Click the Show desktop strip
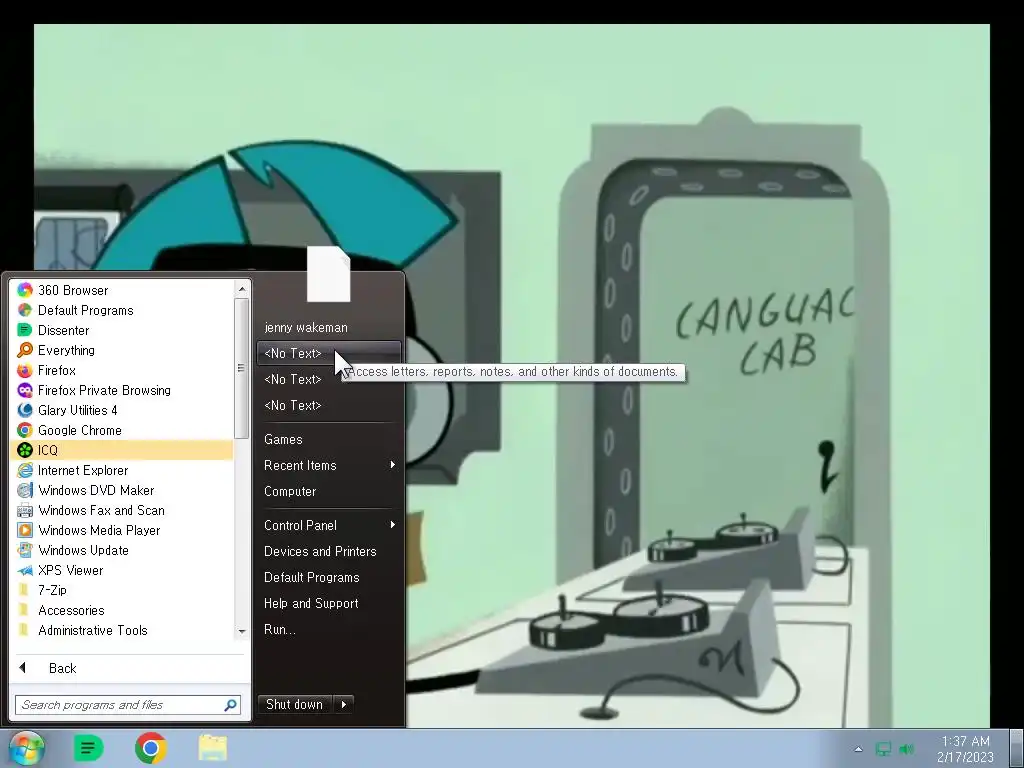1024x768 pixels. point(1016,748)
